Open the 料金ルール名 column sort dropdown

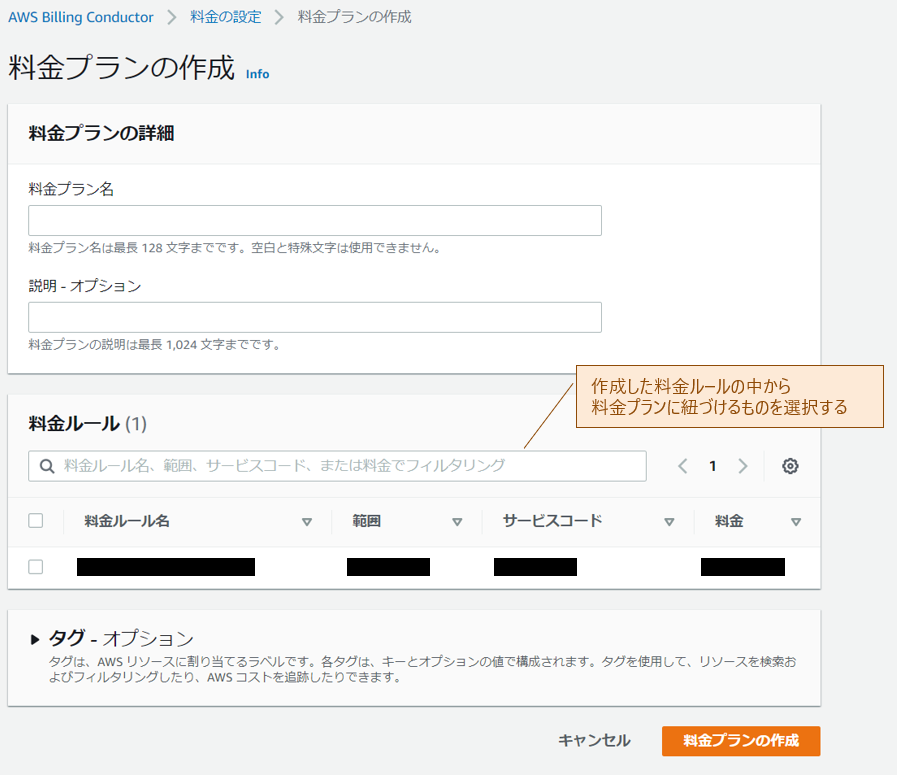pyautogui.click(x=308, y=521)
